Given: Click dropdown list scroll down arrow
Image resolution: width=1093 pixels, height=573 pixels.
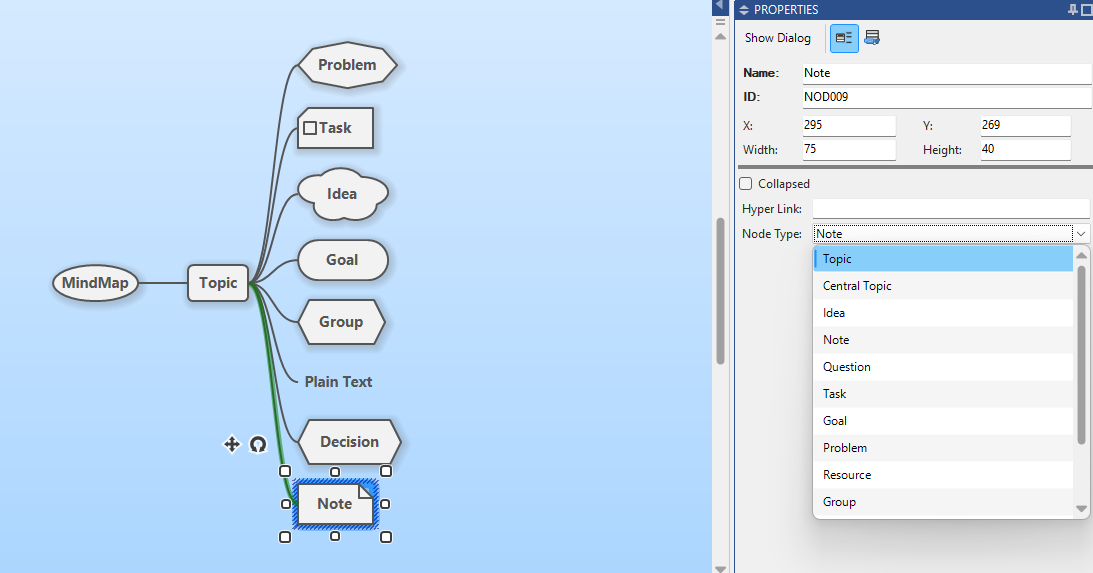Looking at the screenshot, I should coord(1081,509).
